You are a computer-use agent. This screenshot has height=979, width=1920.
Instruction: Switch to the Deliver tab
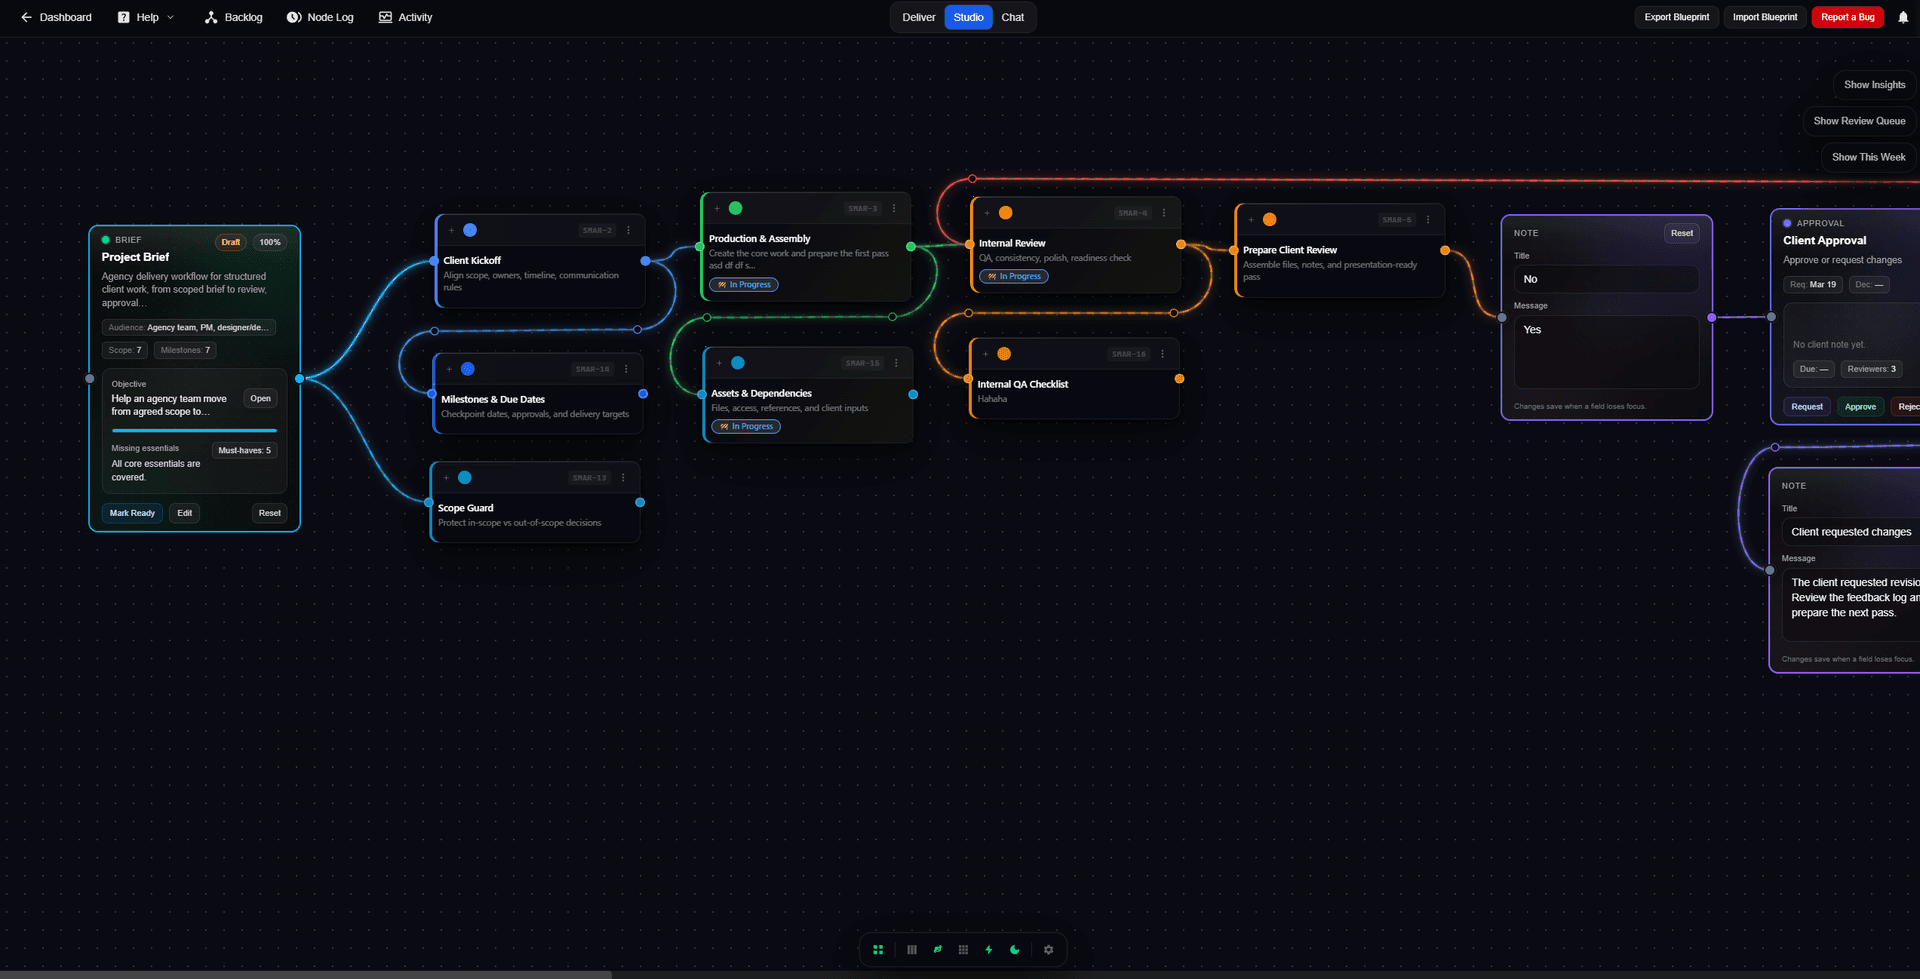coord(919,17)
